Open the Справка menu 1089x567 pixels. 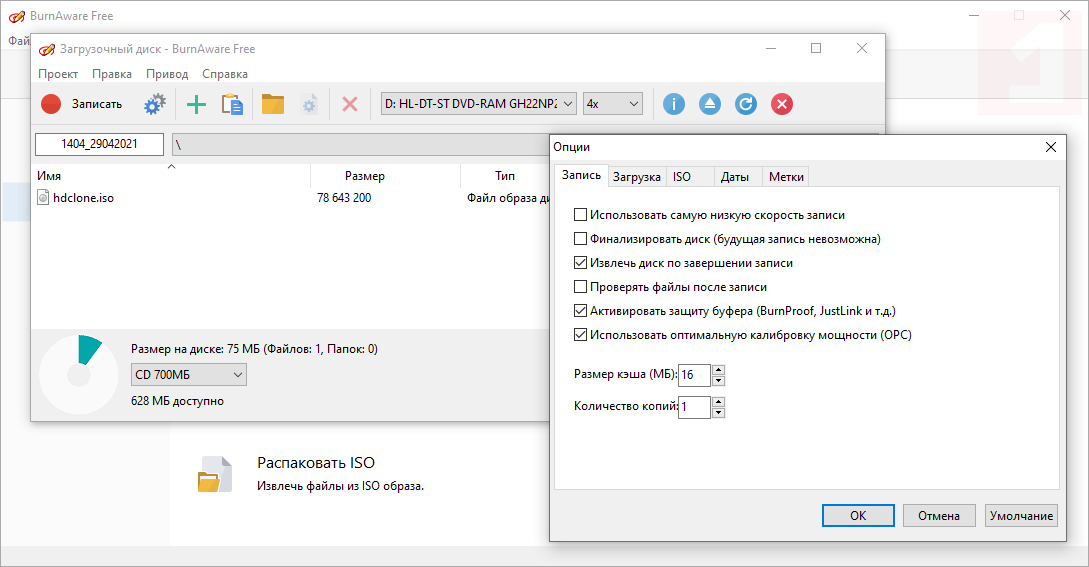pyautogui.click(x=224, y=74)
